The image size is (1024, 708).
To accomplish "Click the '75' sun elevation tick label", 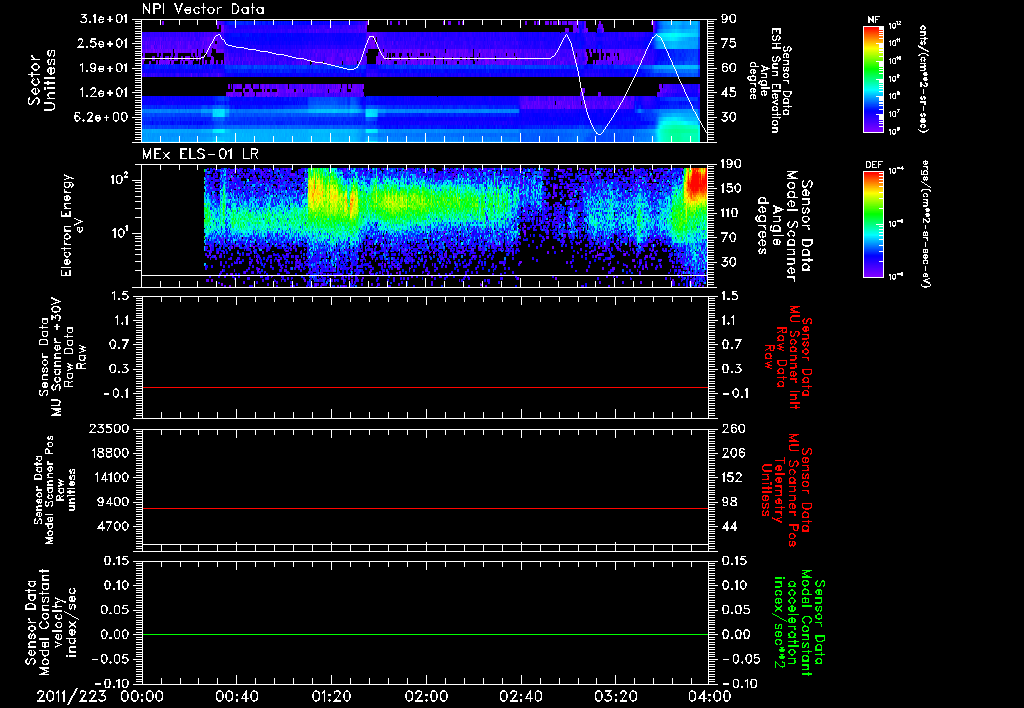I will tap(728, 43).
